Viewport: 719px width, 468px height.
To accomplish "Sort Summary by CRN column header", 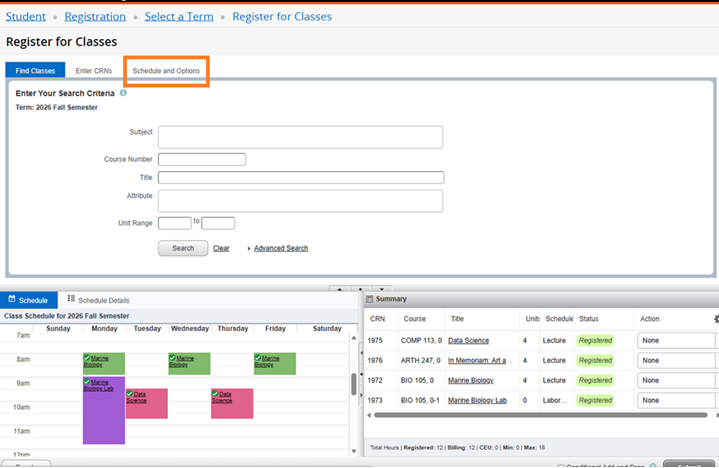I will (377, 319).
